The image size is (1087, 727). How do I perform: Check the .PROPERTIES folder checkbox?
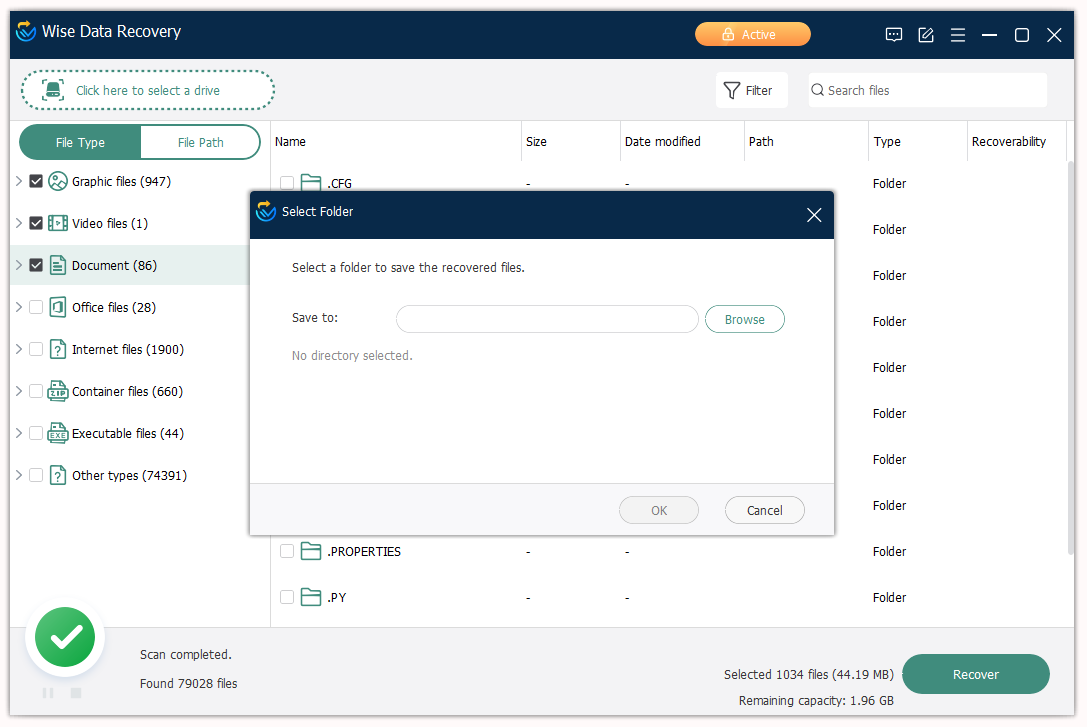[287, 552]
